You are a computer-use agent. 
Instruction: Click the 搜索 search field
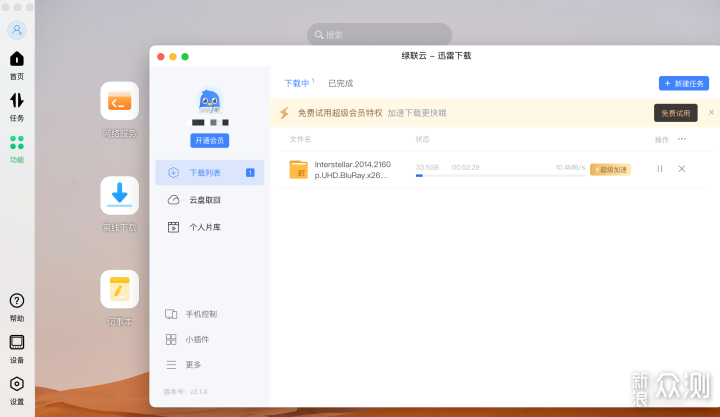(x=379, y=35)
